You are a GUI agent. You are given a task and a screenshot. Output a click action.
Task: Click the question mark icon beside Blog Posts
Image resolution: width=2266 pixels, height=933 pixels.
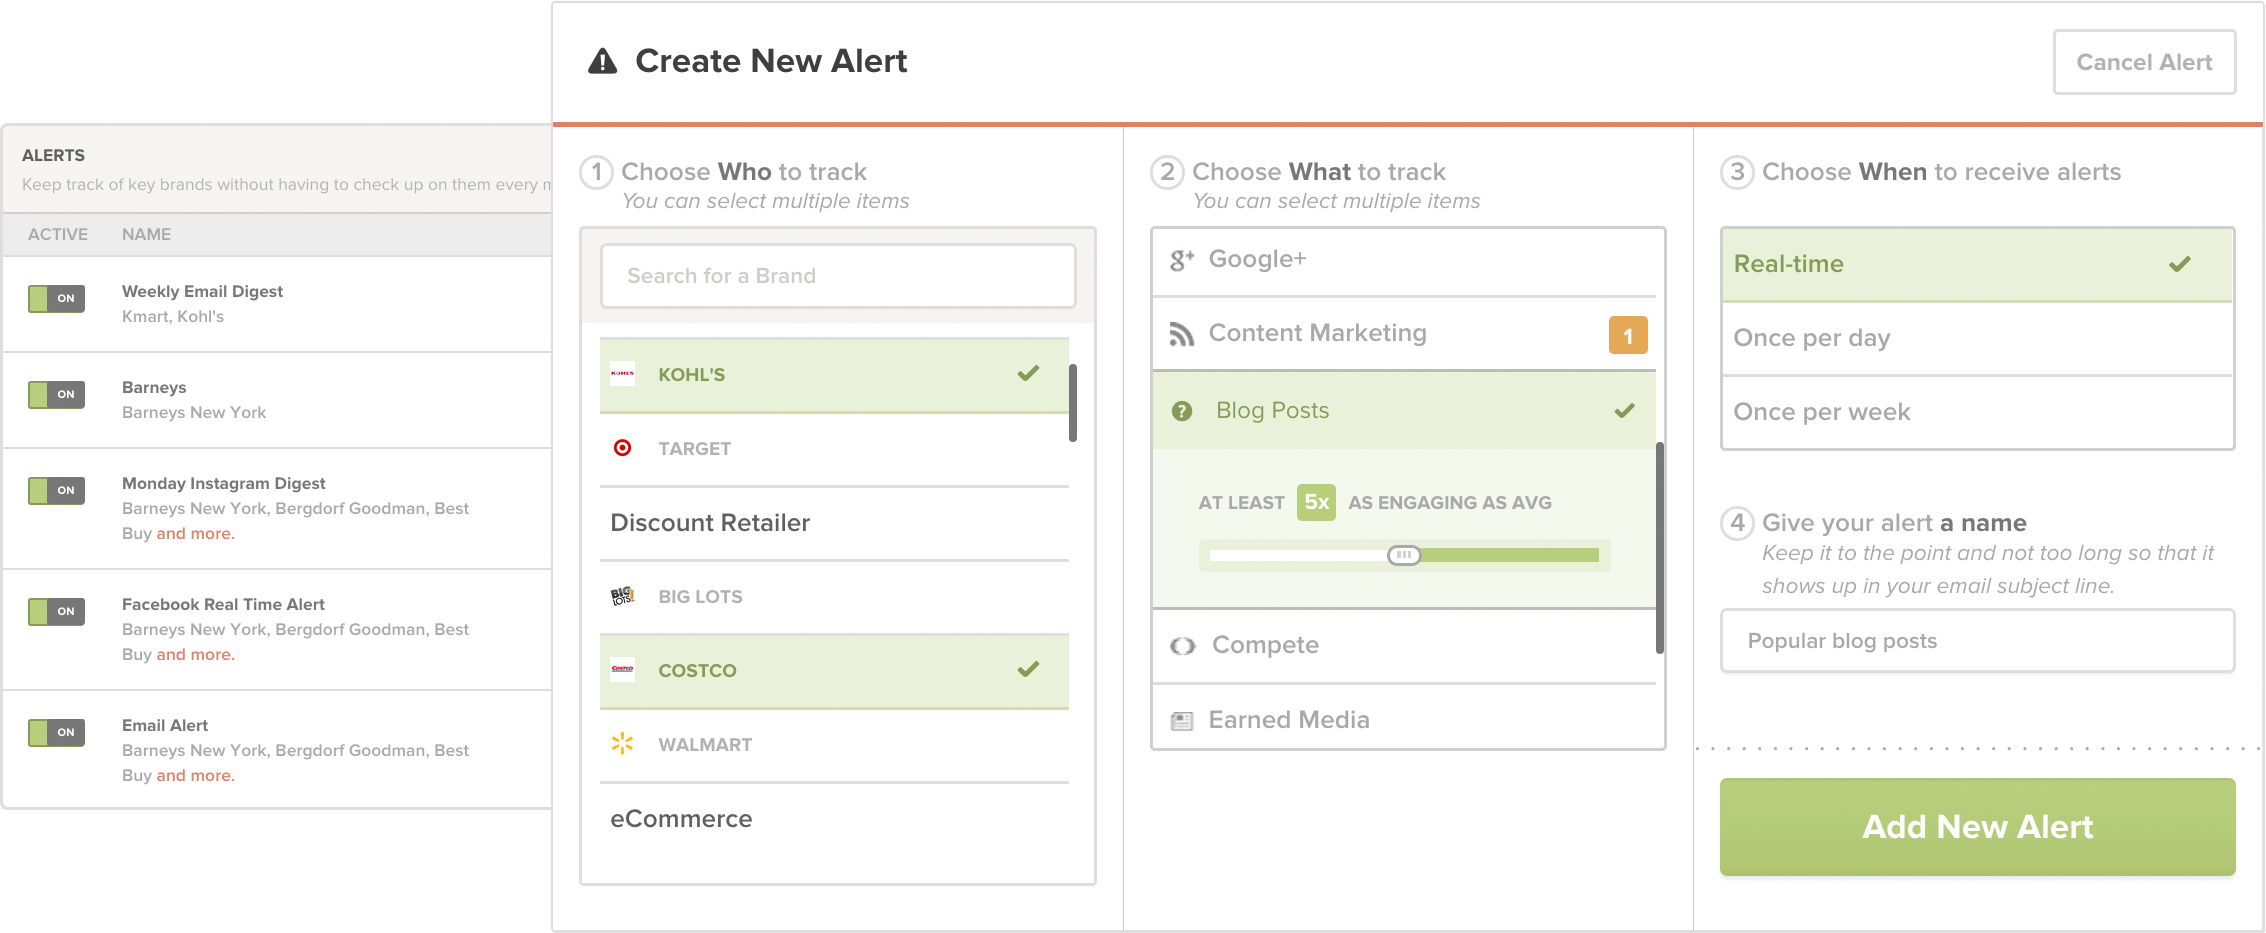1182,411
